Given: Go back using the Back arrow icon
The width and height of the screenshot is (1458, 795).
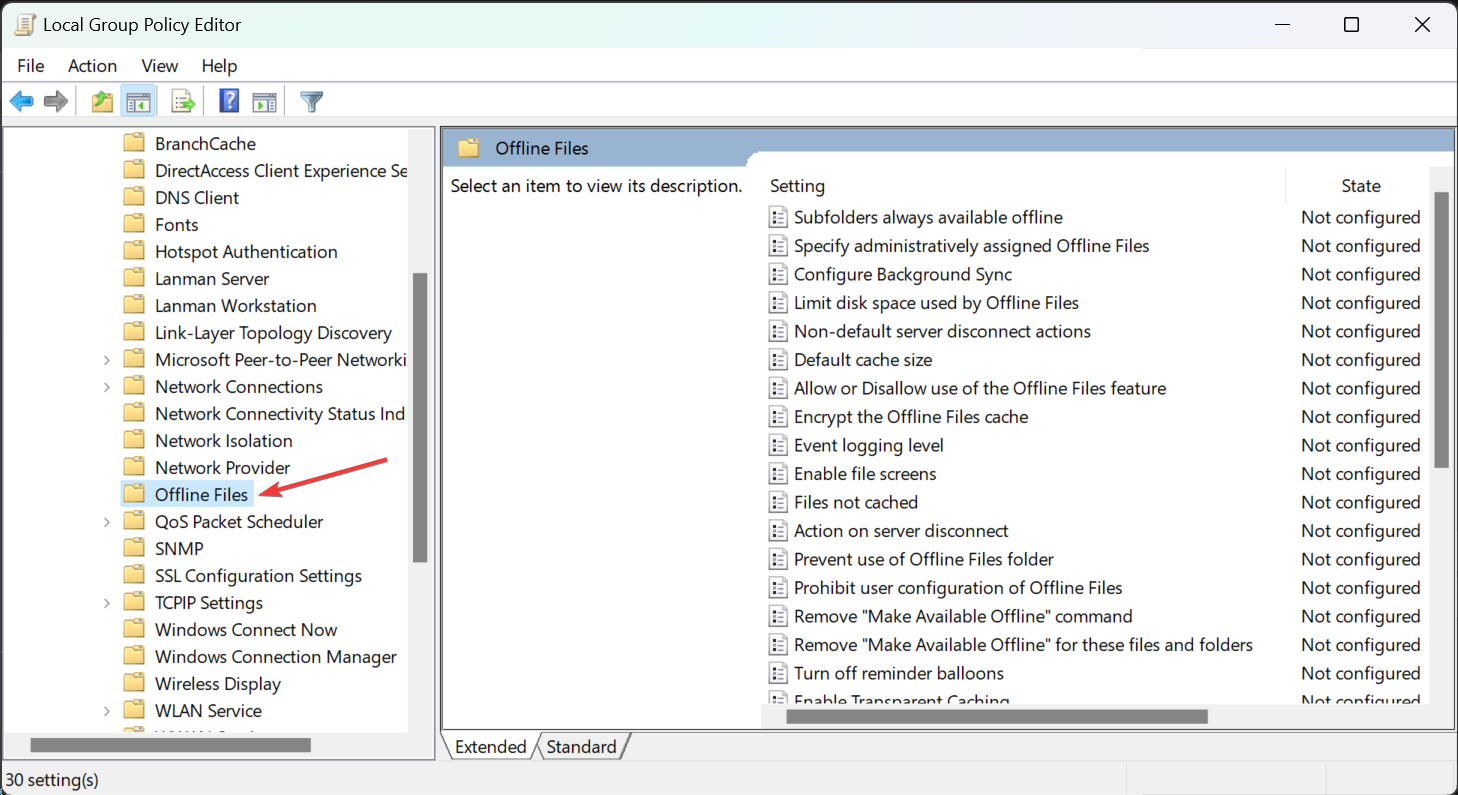Looking at the screenshot, I should tap(22, 101).
